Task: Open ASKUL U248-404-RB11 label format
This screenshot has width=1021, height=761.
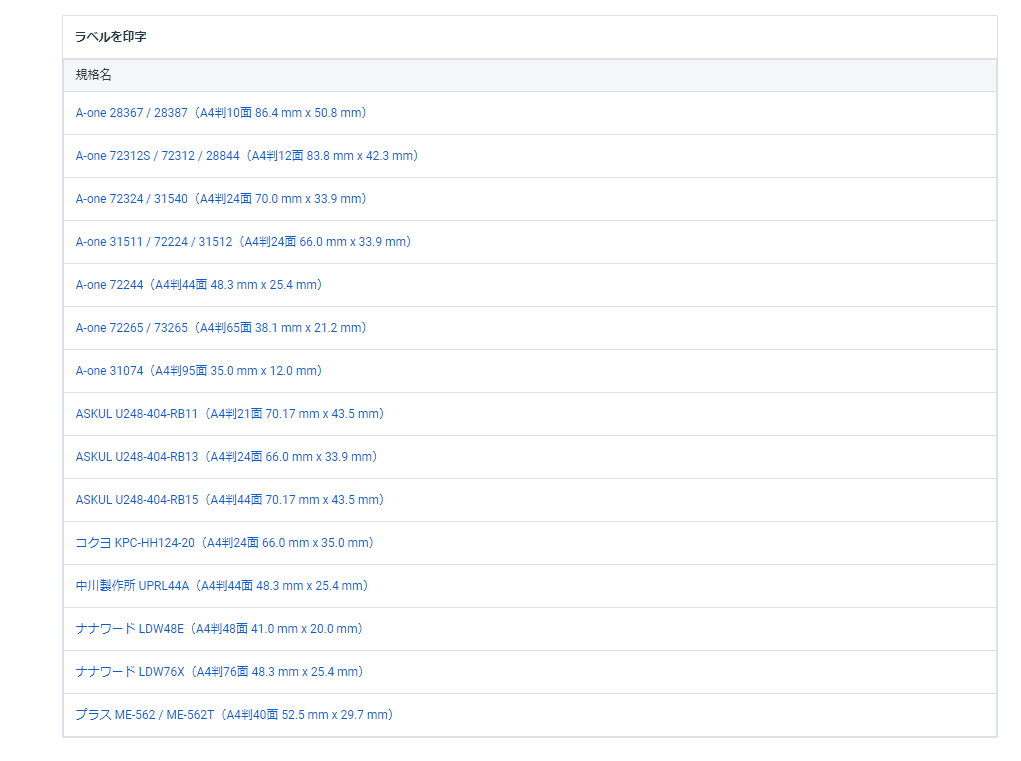Action: [230, 413]
